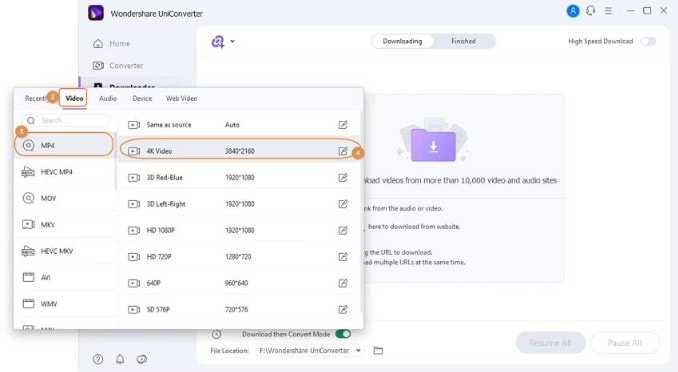678x372 pixels.
Task: Click the AVI format icon
Action: tap(28, 277)
